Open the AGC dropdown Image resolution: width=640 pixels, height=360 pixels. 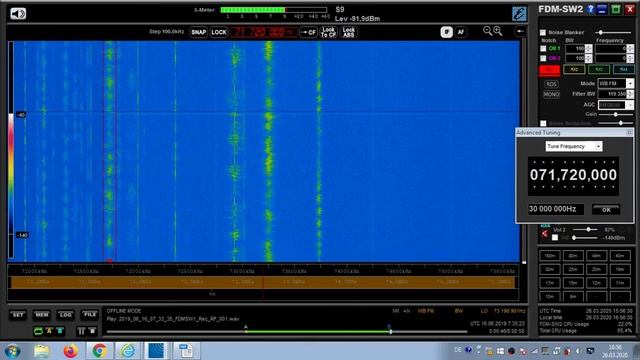[x=616, y=105]
